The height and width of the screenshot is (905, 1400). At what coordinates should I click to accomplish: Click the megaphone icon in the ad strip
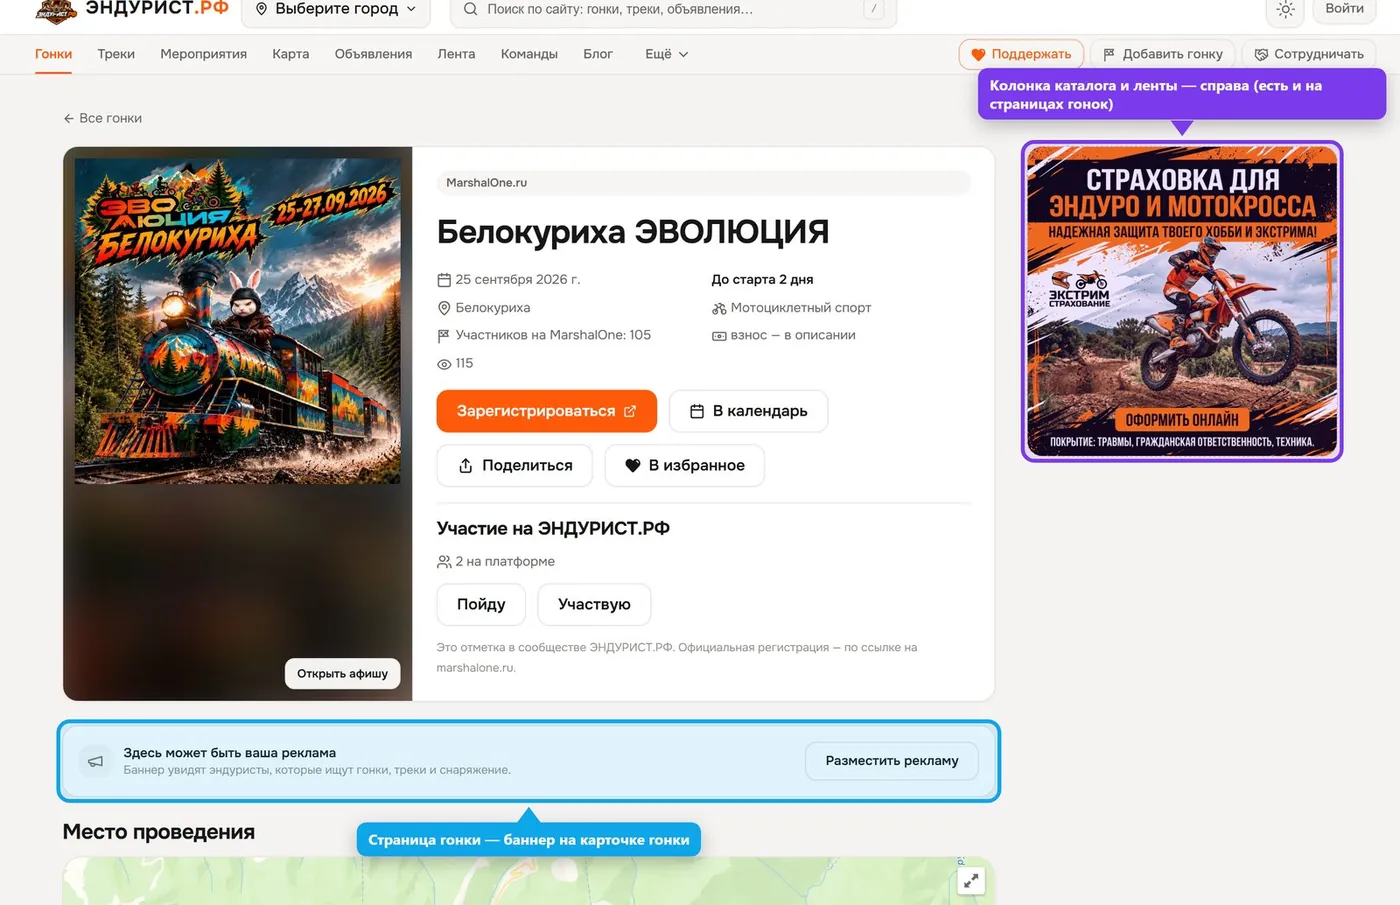coord(96,761)
